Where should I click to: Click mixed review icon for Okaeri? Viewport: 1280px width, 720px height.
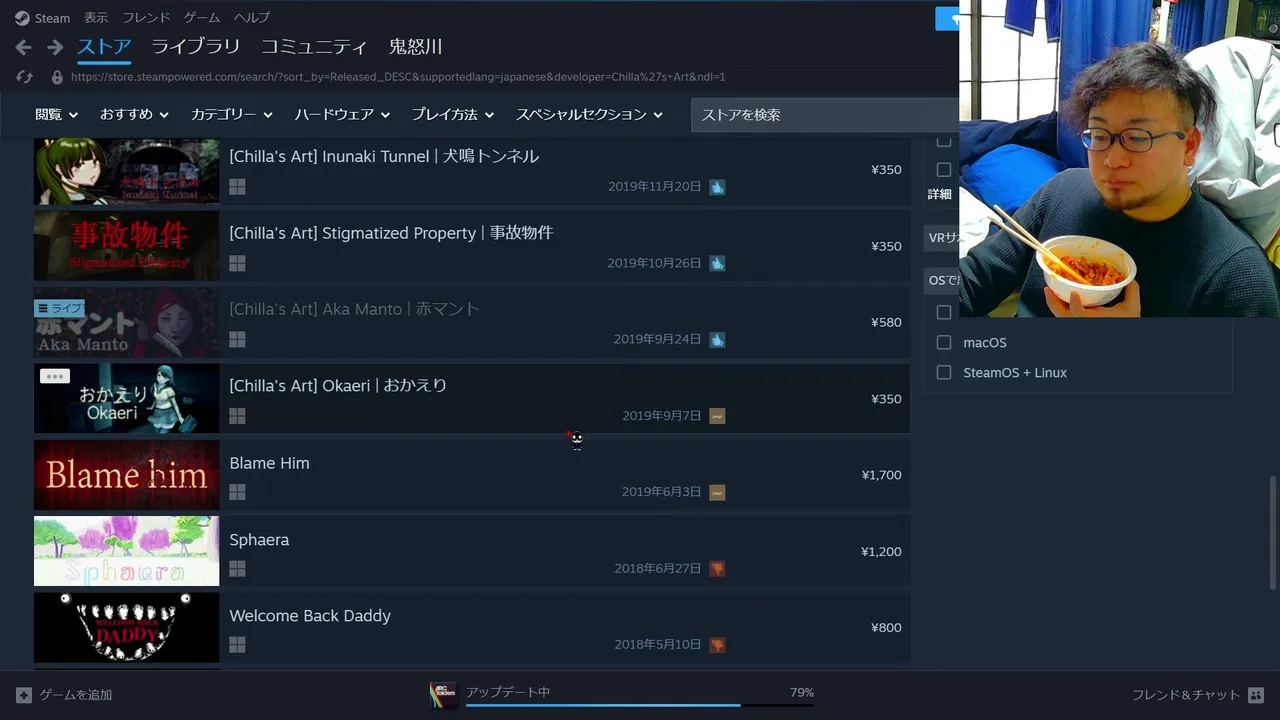pos(717,416)
